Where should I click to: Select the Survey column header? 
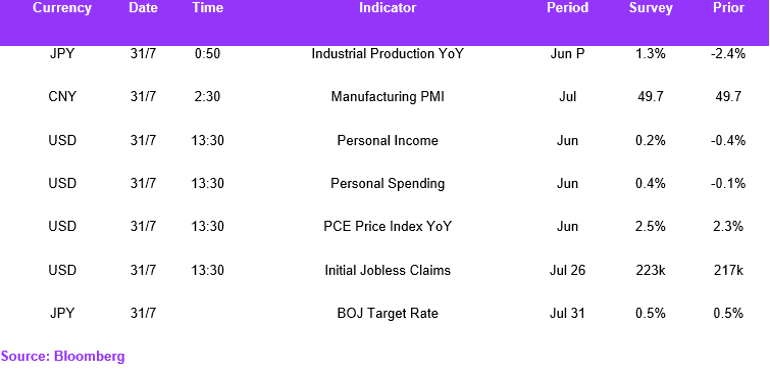tap(651, 8)
